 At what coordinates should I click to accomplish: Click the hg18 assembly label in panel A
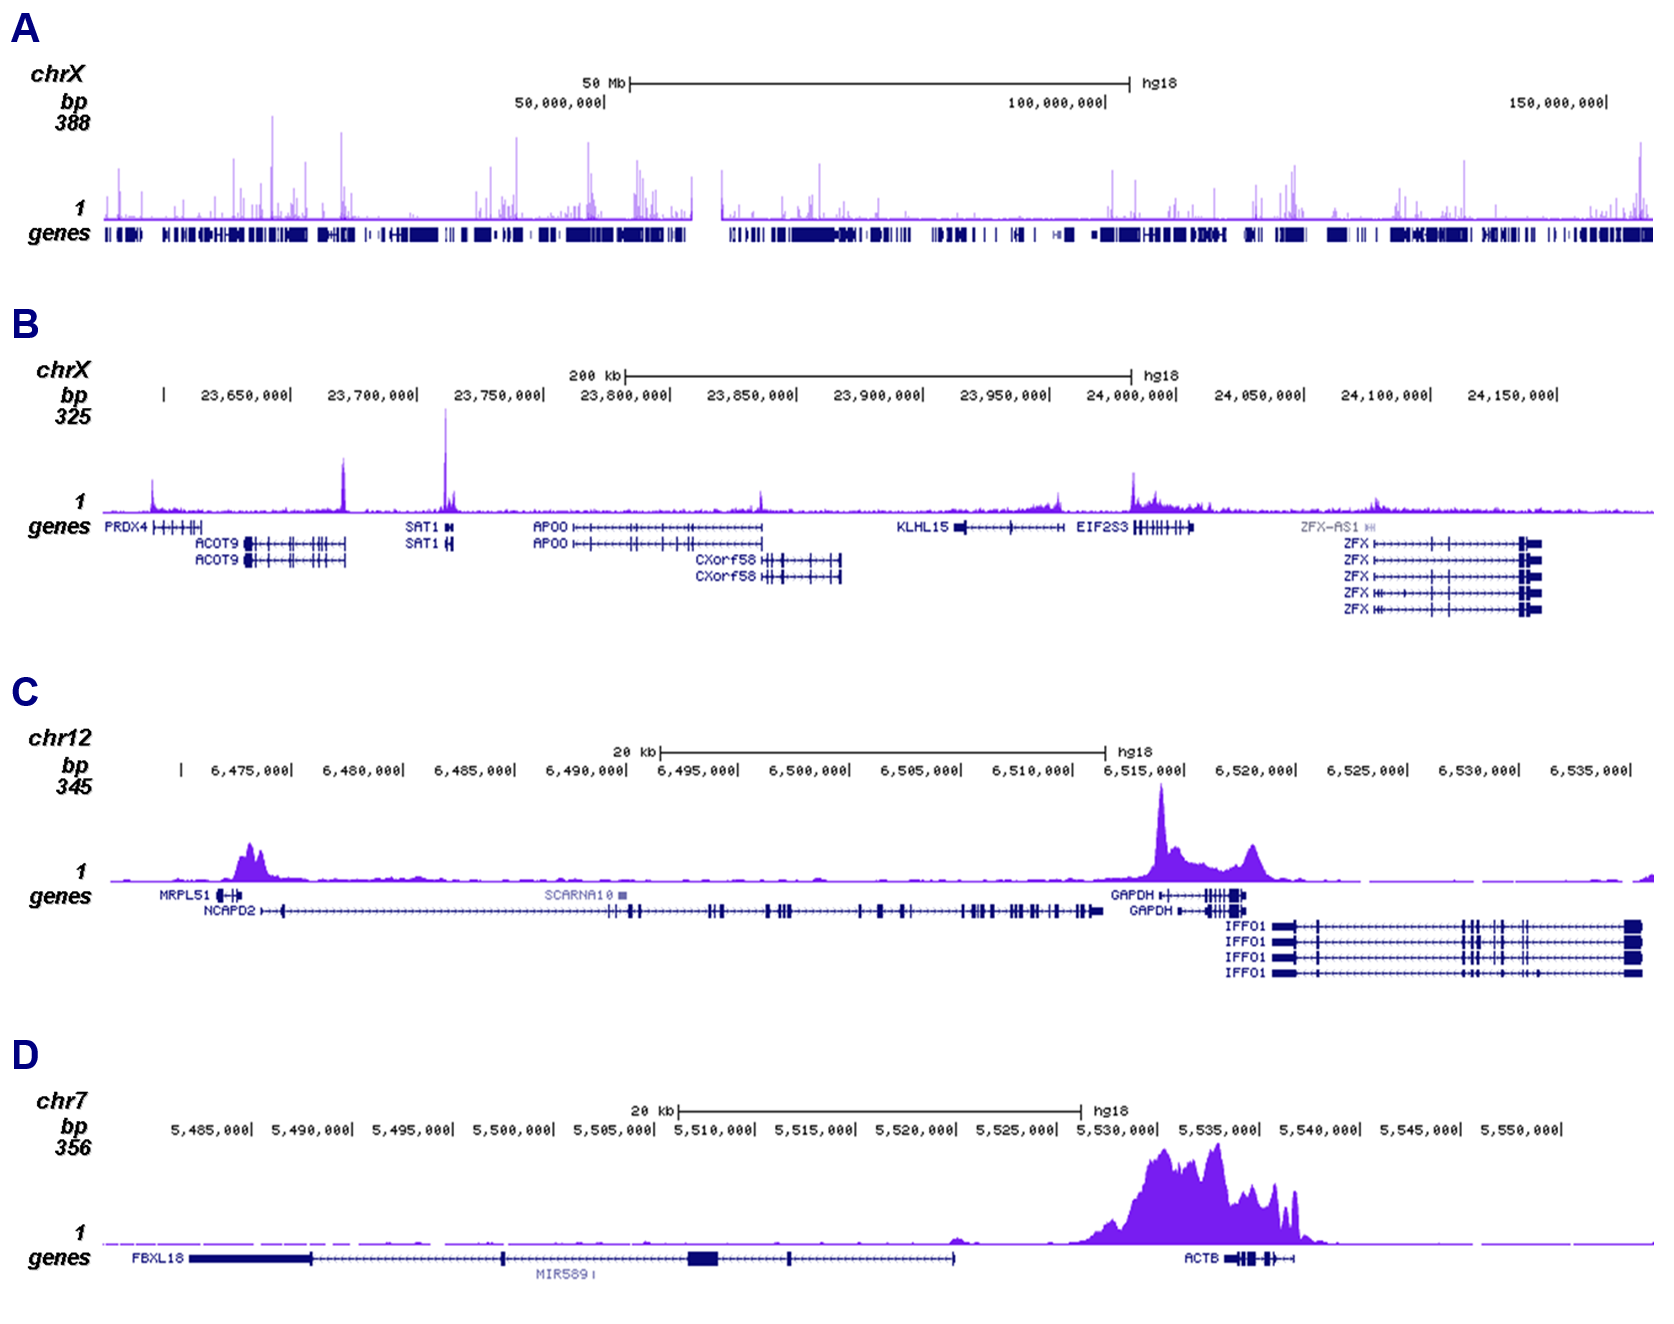[x=1158, y=84]
